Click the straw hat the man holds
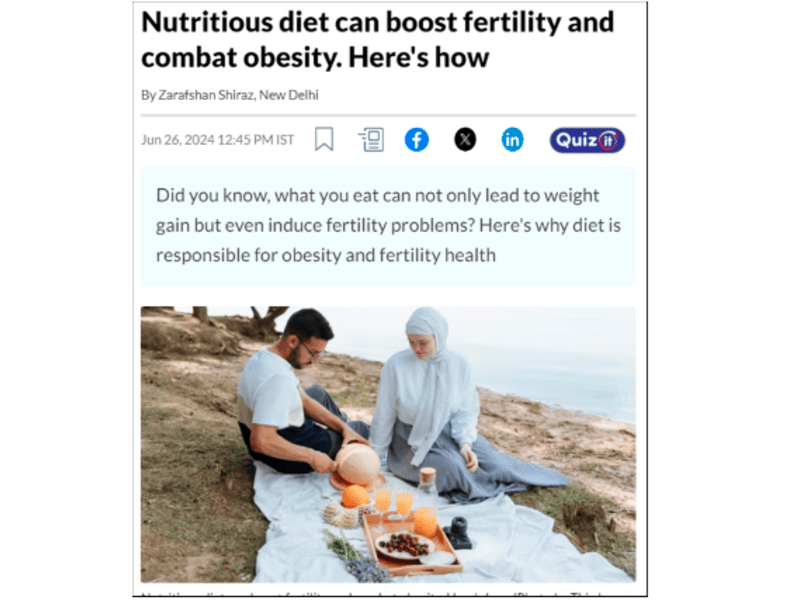 (x=358, y=466)
